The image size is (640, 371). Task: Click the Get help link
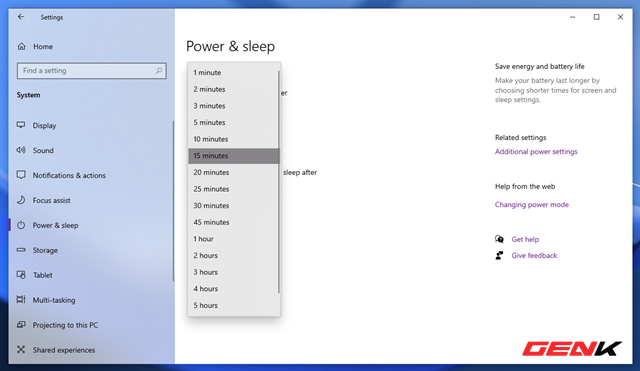coord(525,239)
